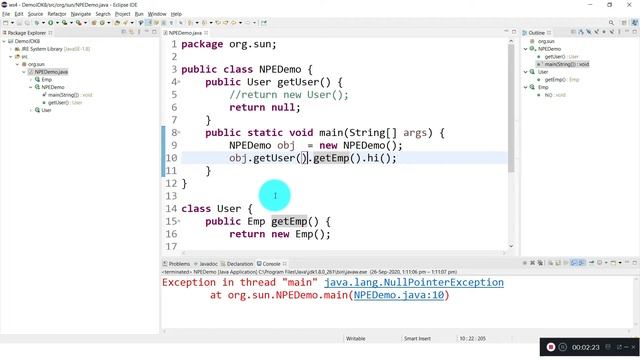Toggle Mark Occurrences in toolbar
This screenshot has height=360, width=640.
(149, 23)
